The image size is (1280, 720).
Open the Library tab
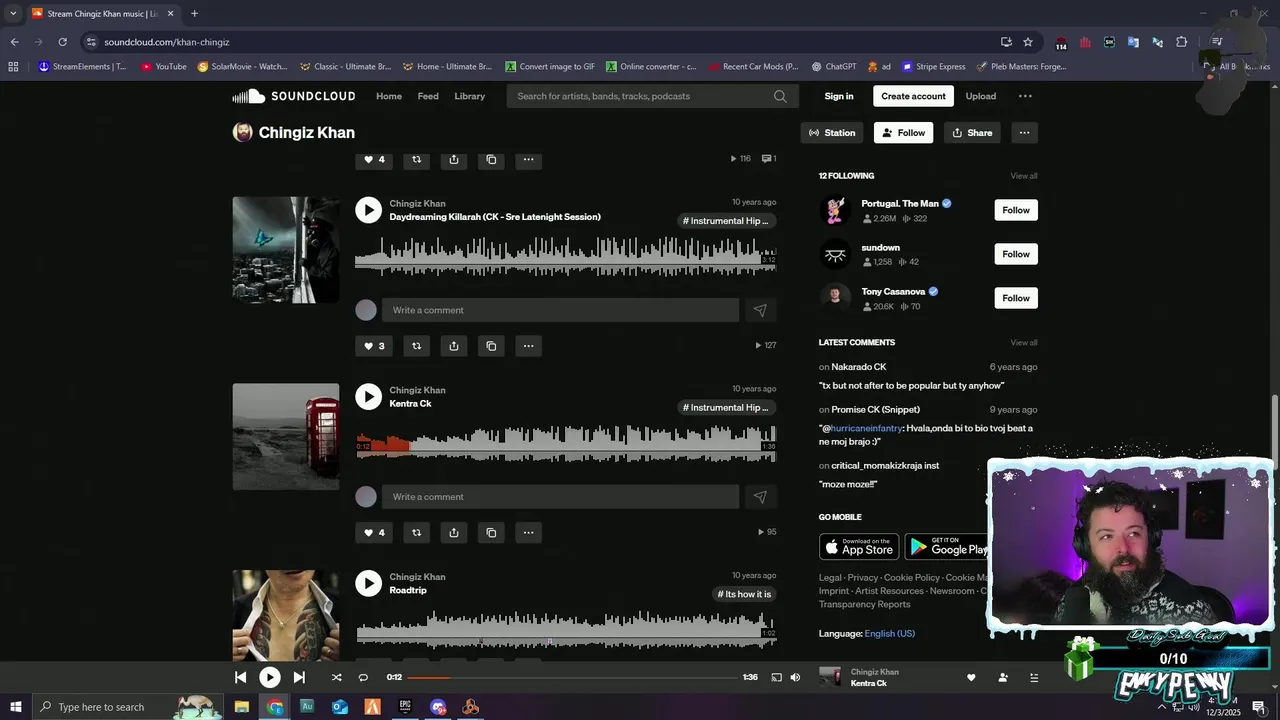(x=469, y=96)
